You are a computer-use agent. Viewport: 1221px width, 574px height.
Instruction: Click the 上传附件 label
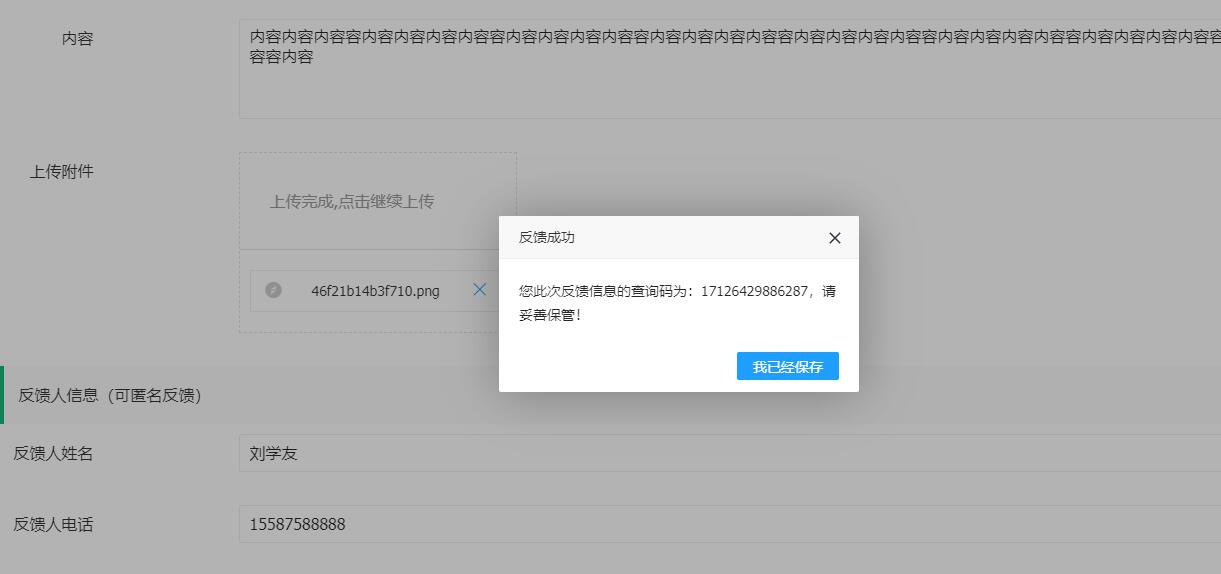point(61,172)
